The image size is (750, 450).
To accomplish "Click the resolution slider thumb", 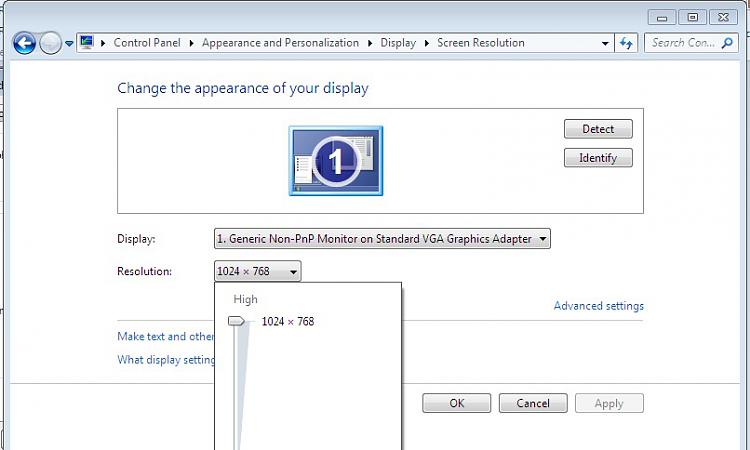I will (x=236, y=321).
